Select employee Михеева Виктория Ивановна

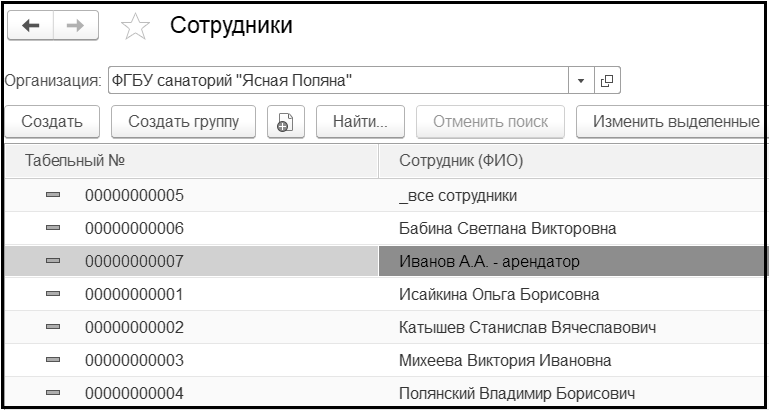point(505,360)
